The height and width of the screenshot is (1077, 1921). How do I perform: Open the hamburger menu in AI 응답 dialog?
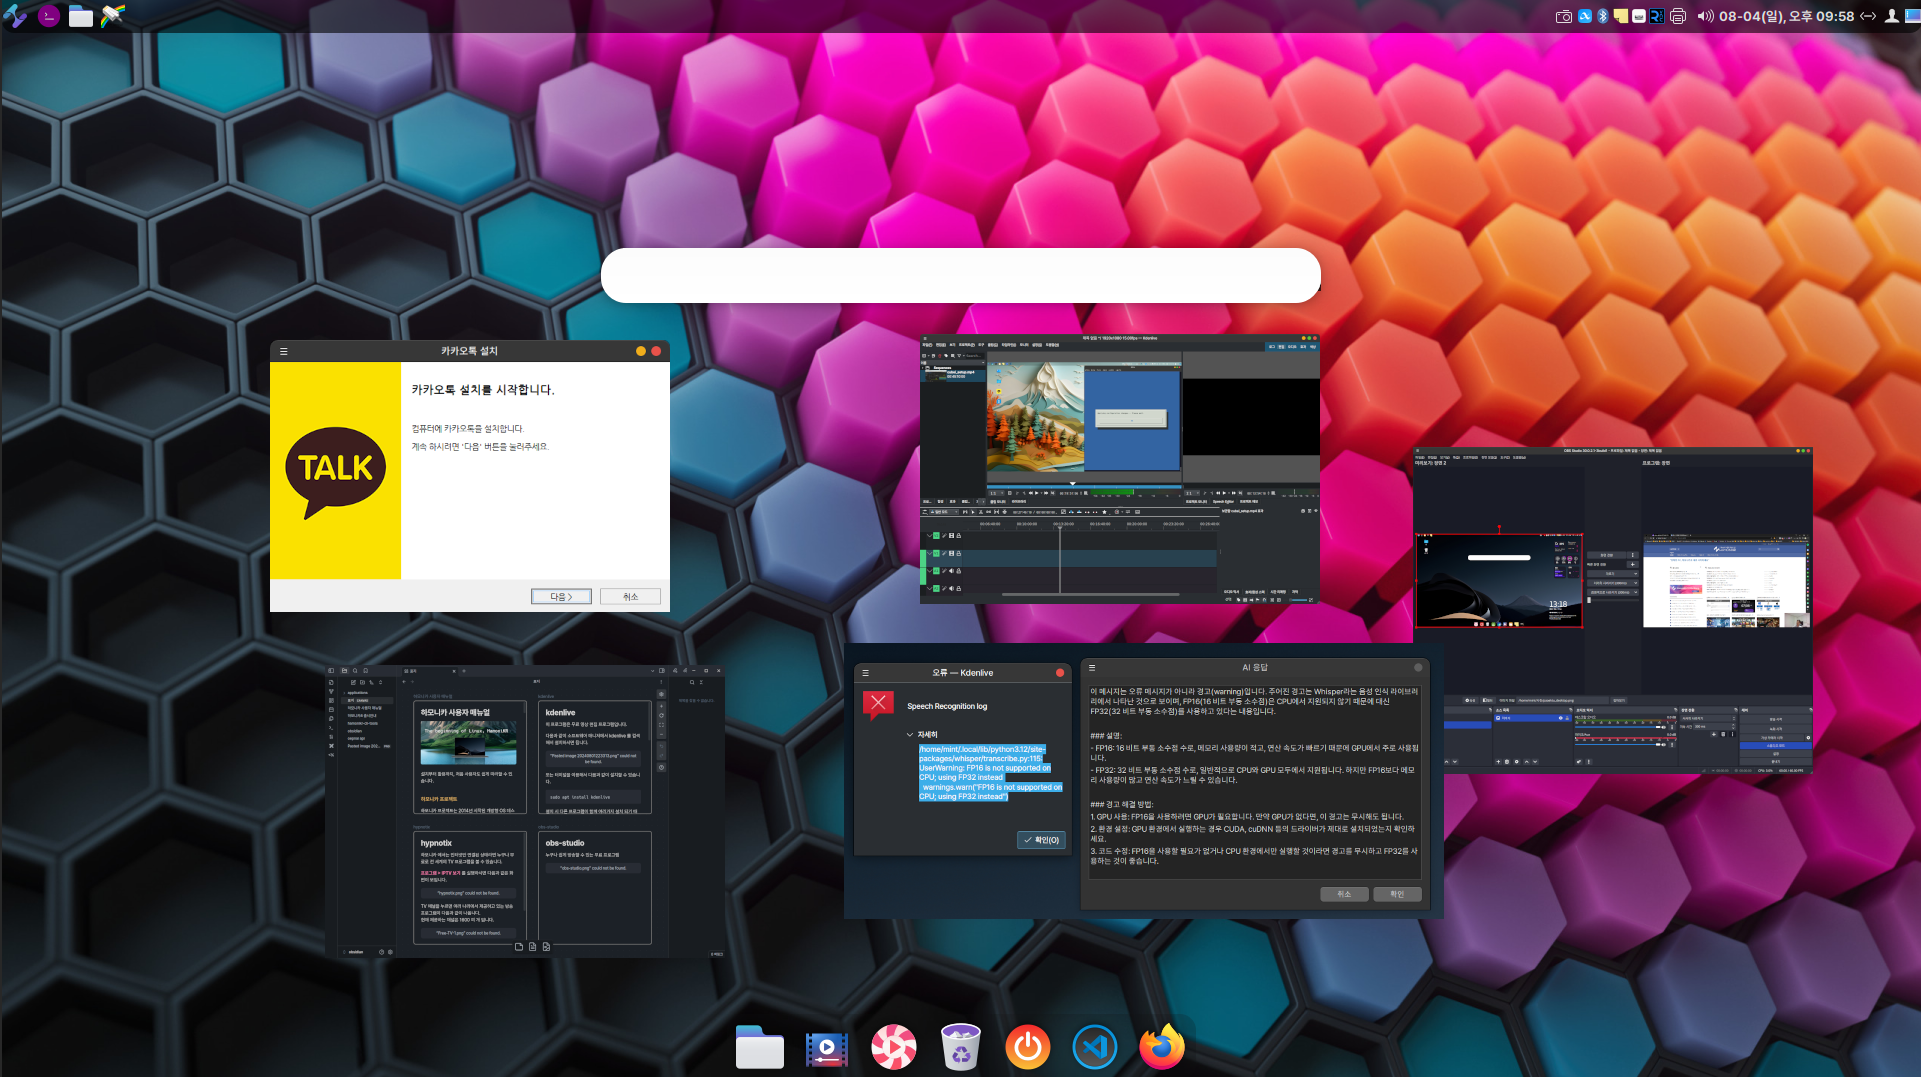(x=1092, y=667)
